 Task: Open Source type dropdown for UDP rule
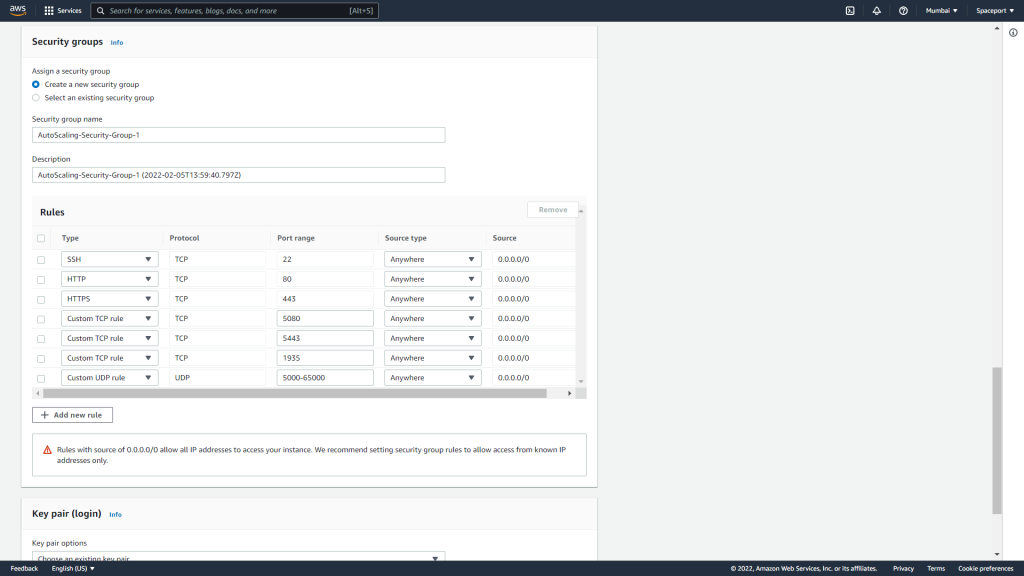432,377
